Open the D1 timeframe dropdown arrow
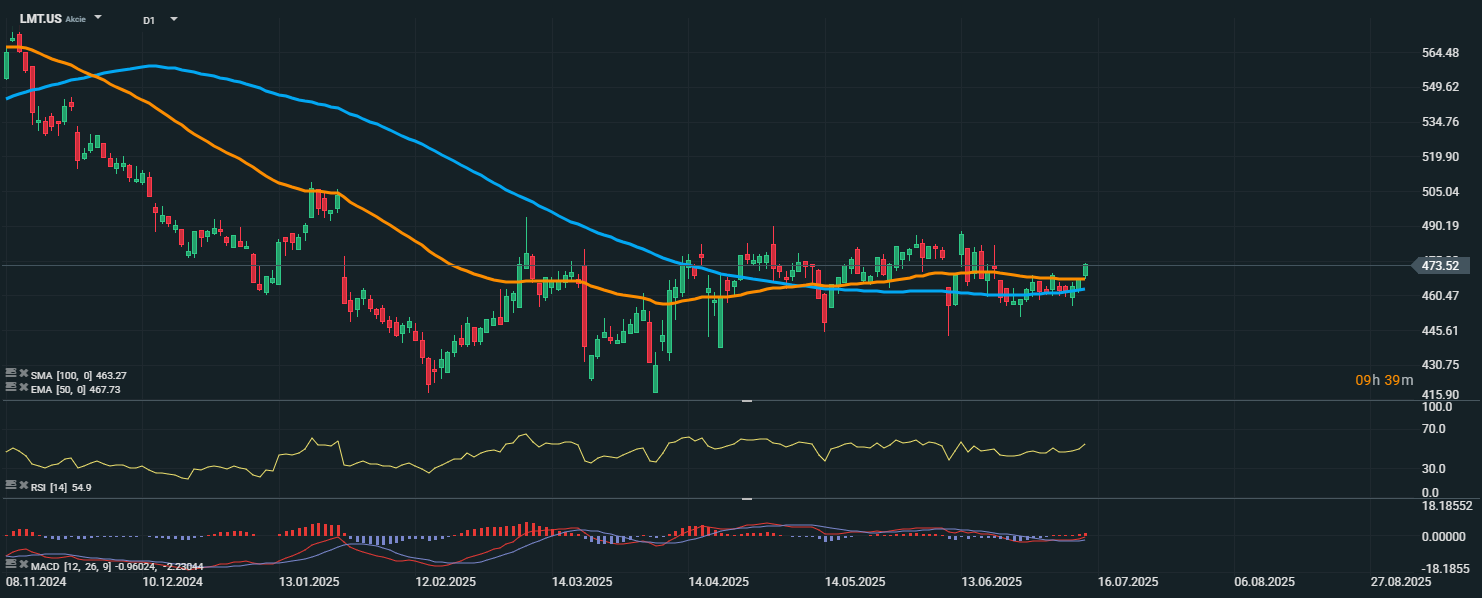The width and height of the screenshot is (1482, 598). [x=174, y=19]
